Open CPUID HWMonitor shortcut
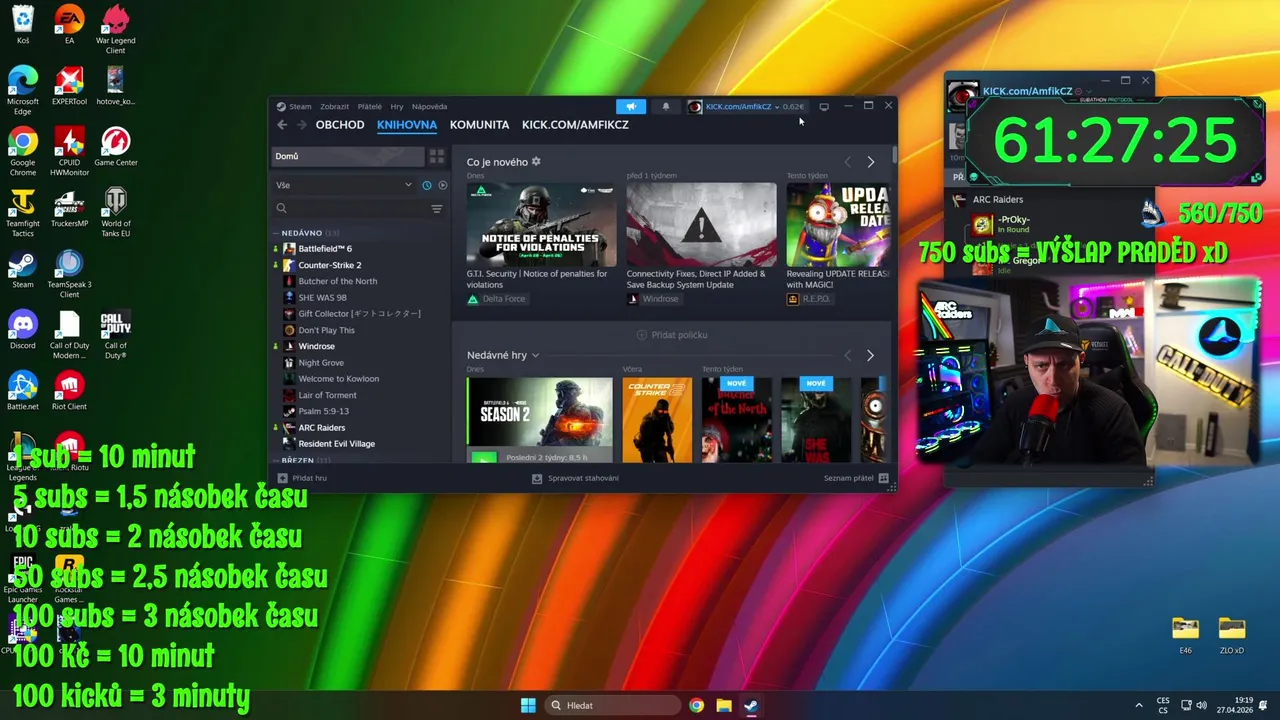1280x720 pixels. click(x=69, y=149)
